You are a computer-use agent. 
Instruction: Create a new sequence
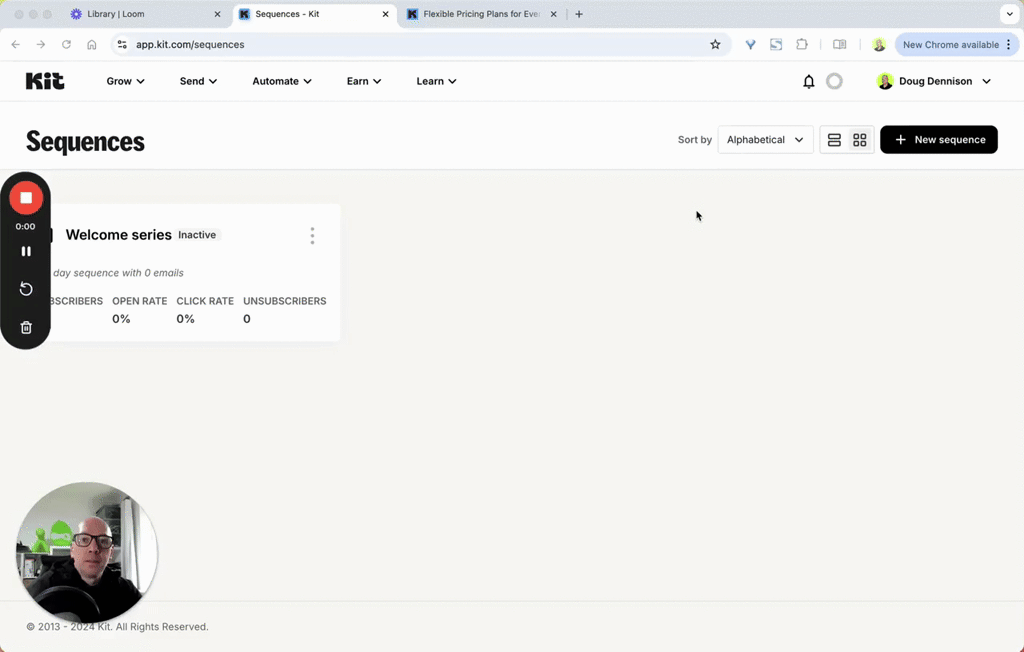click(938, 139)
